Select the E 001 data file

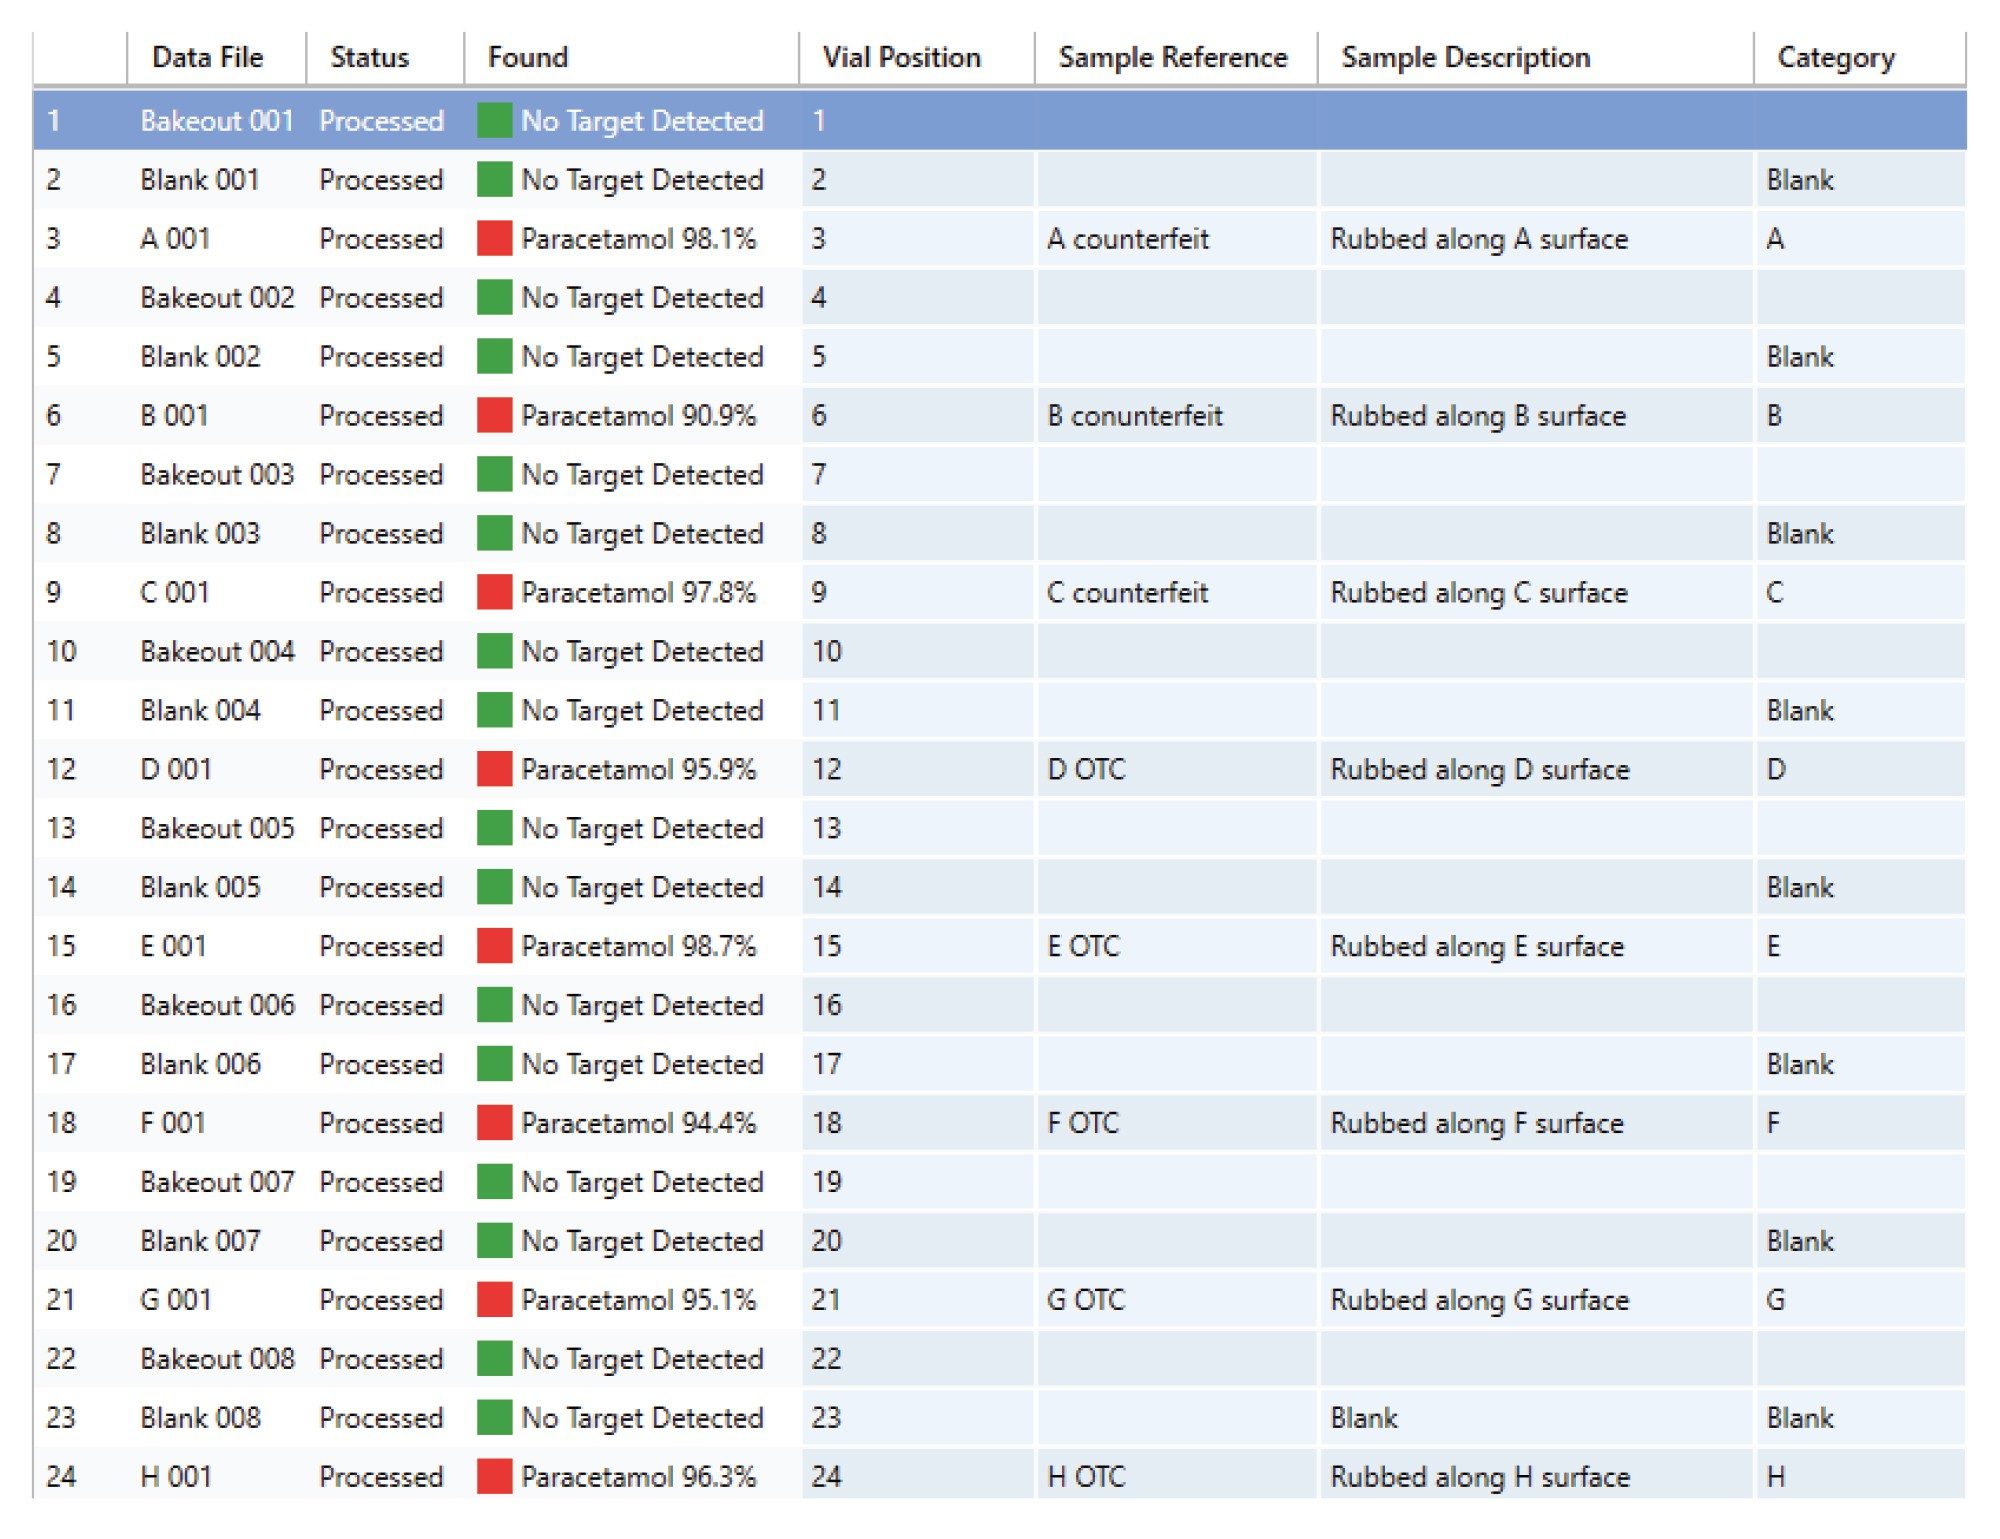click(x=173, y=947)
